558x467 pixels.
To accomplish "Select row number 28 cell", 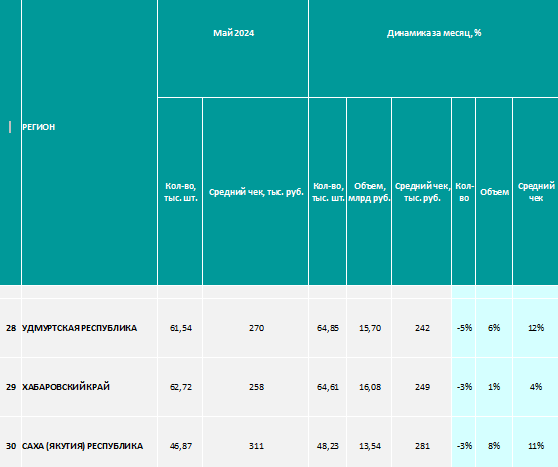I will tap(11, 328).
